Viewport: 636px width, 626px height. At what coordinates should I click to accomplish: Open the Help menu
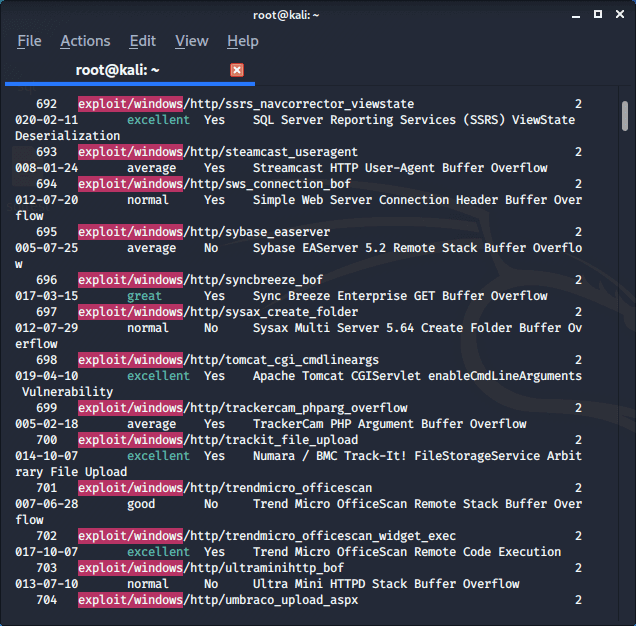[x=243, y=41]
